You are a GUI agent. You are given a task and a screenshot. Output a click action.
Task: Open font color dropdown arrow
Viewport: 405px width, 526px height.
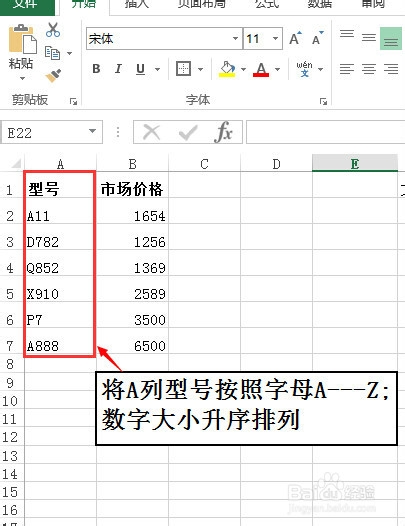pyautogui.click(x=277, y=69)
